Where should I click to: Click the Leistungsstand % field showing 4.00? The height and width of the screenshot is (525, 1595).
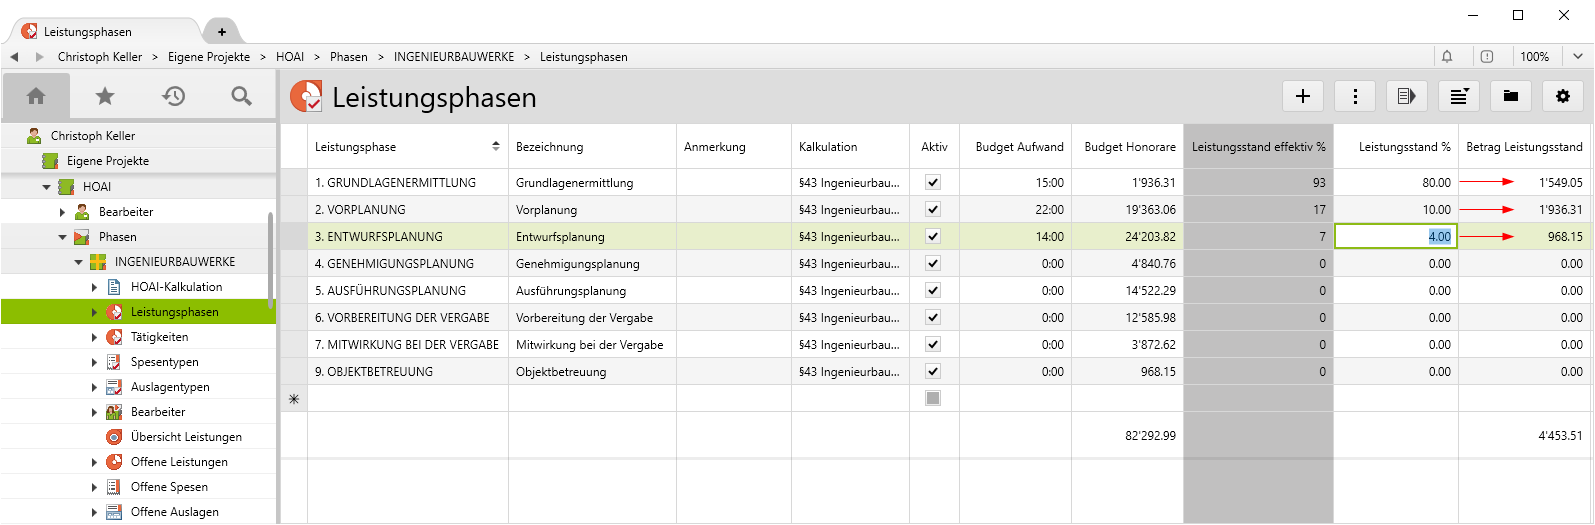(x=1395, y=237)
